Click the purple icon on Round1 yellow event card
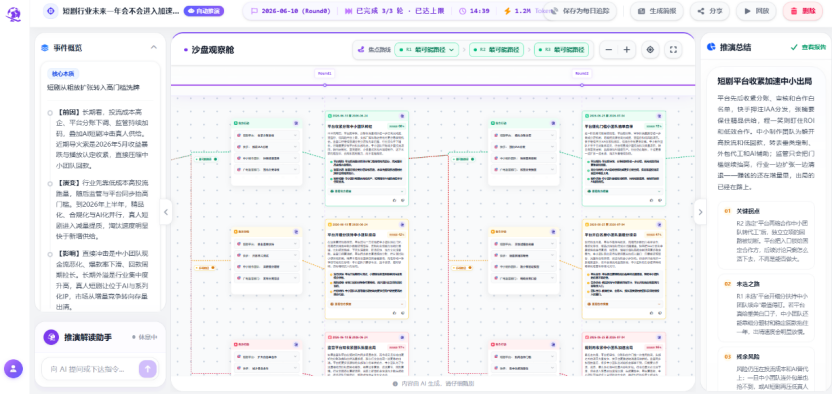 pos(402,224)
